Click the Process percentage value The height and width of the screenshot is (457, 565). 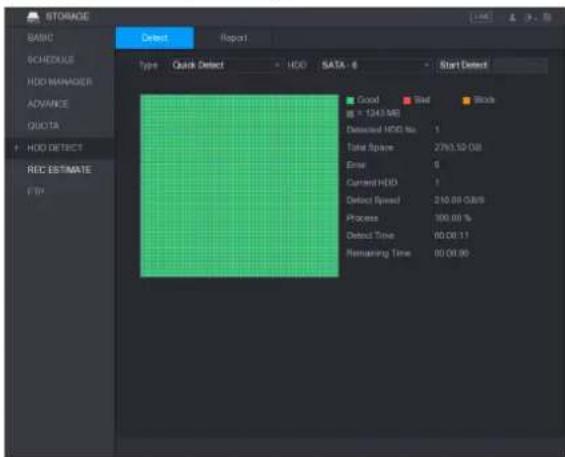[453, 218]
